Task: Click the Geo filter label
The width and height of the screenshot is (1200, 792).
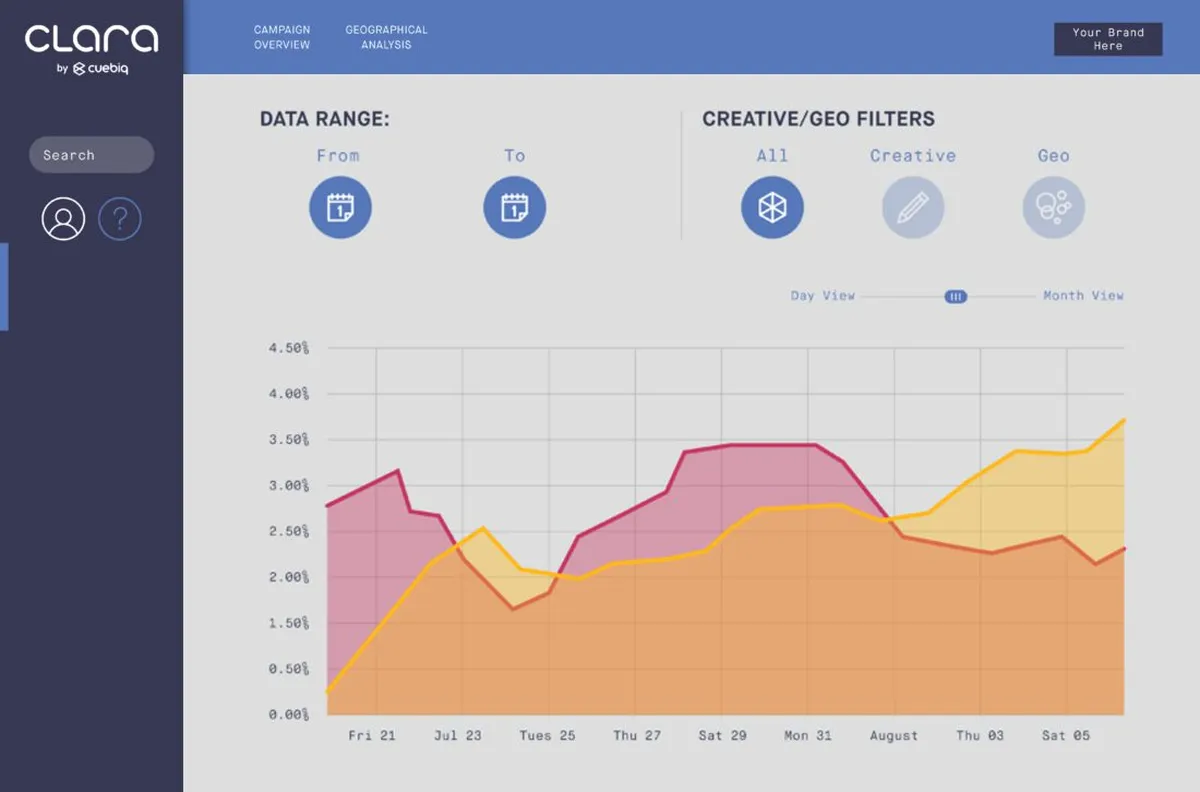Action: click(x=1053, y=156)
